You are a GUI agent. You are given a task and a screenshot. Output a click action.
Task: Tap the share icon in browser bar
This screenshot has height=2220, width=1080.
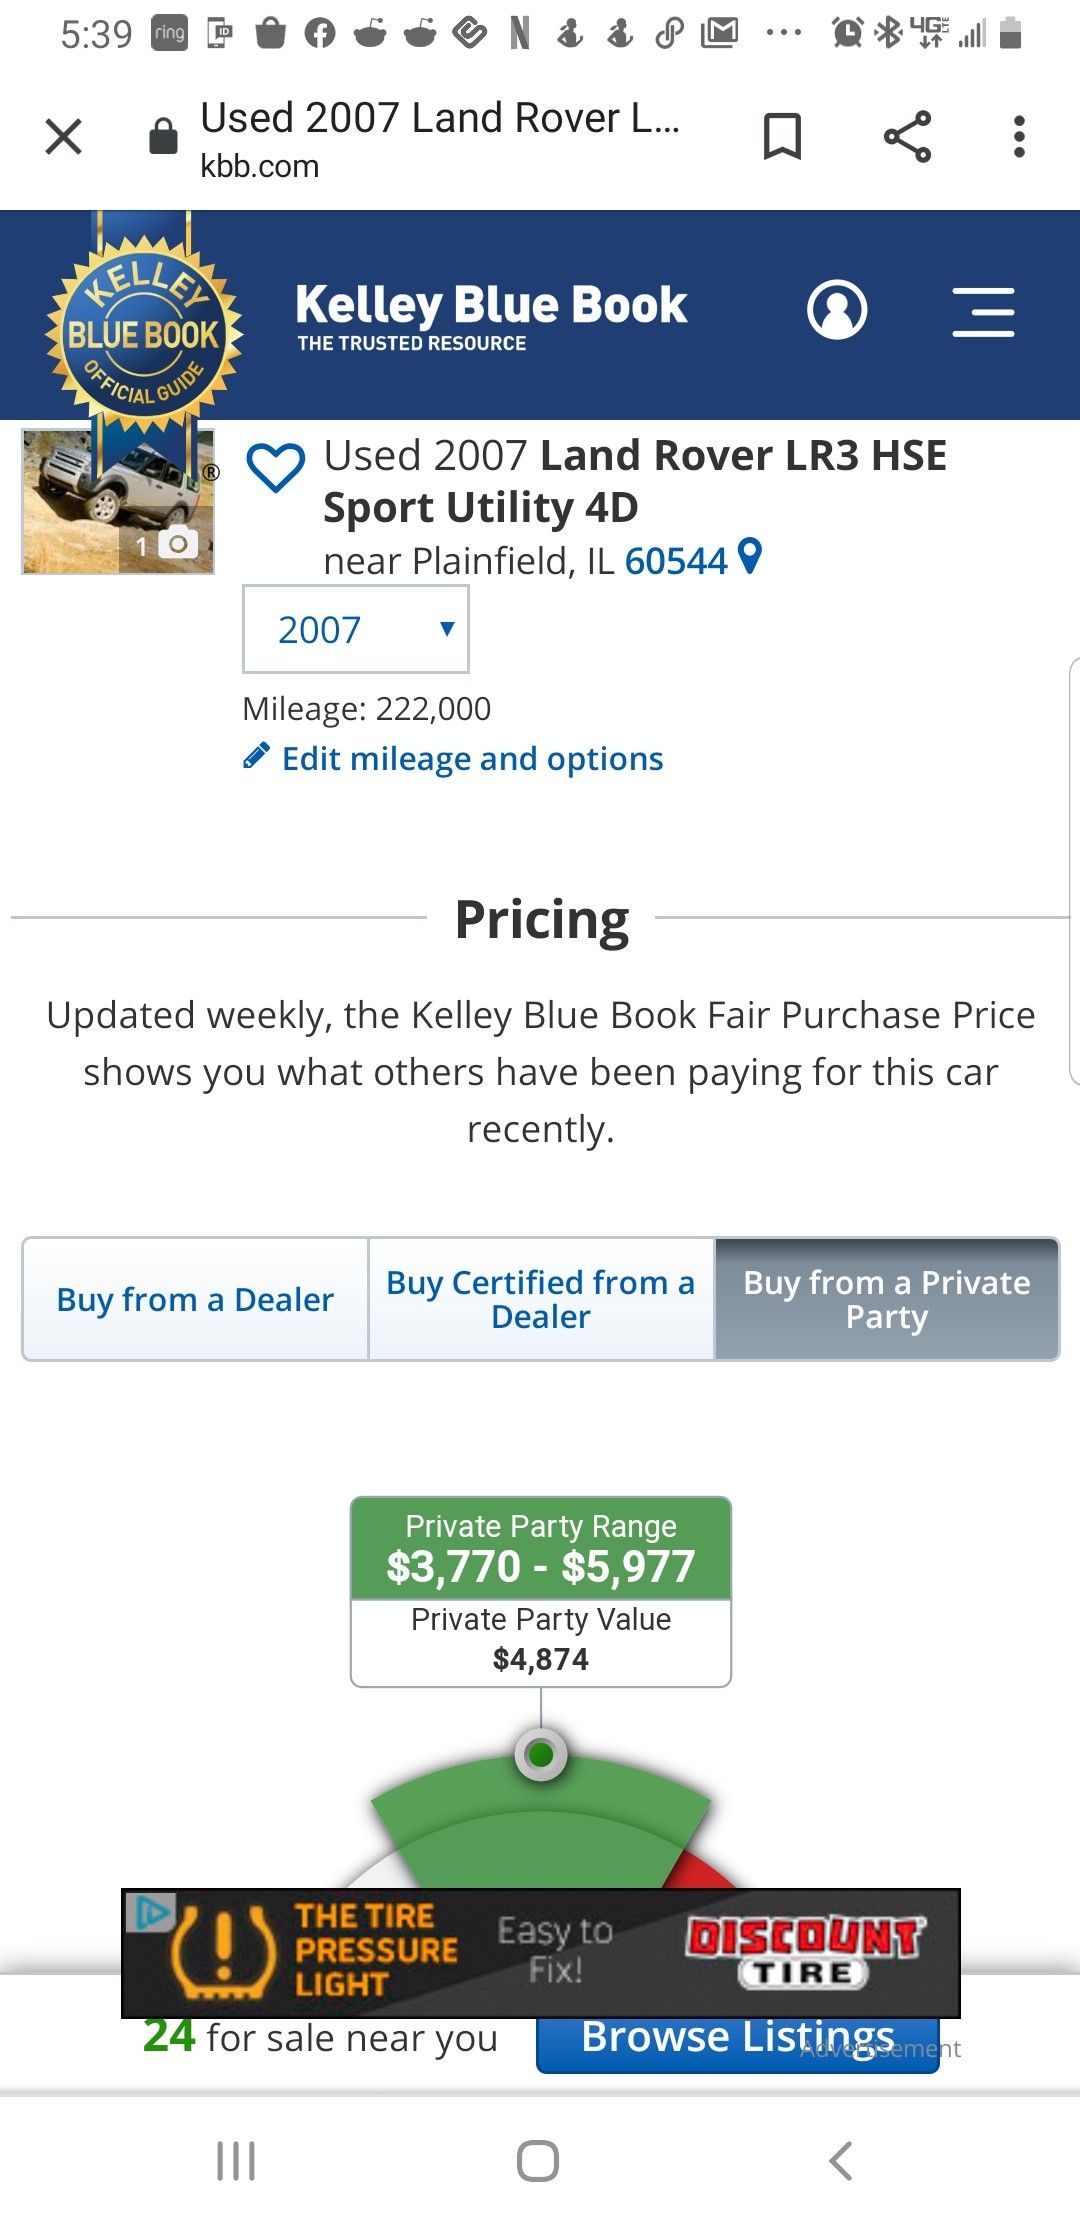pos(907,137)
